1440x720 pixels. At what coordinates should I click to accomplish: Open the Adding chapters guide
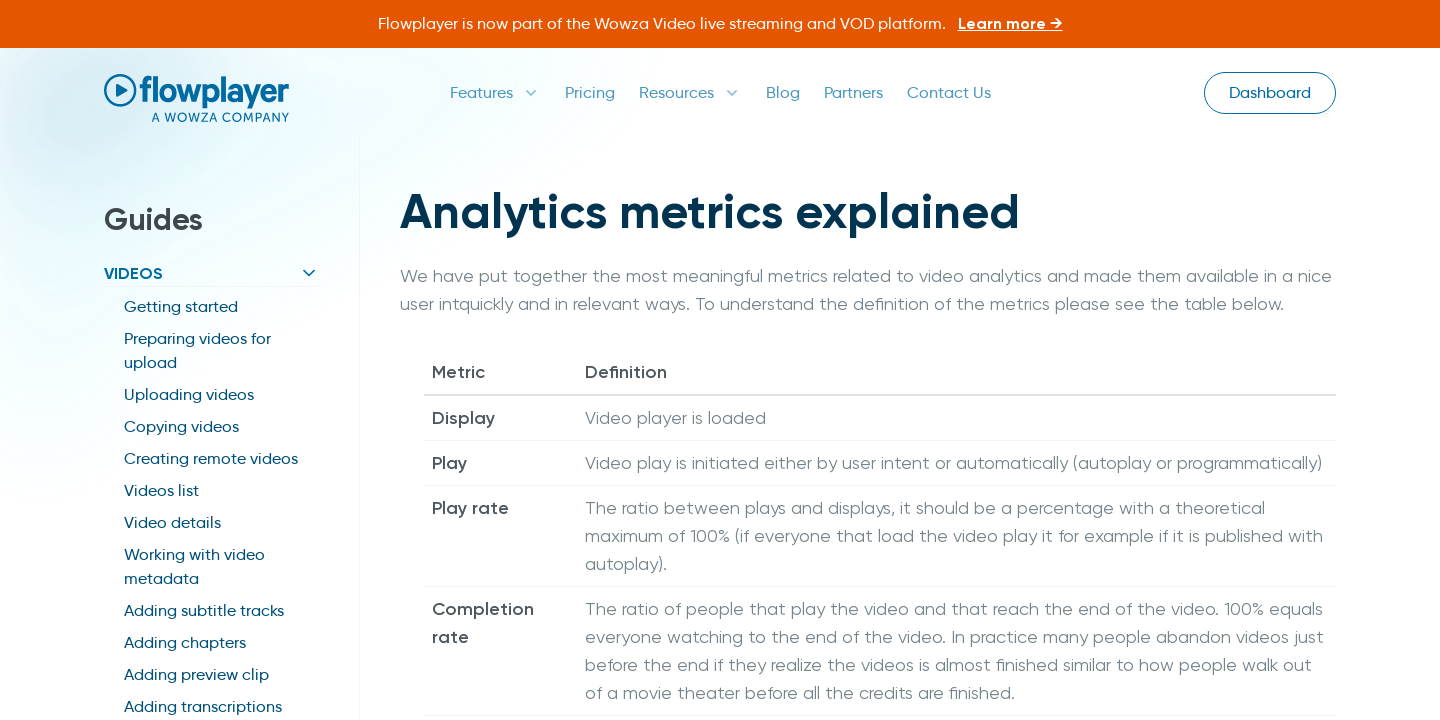(x=185, y=643)
